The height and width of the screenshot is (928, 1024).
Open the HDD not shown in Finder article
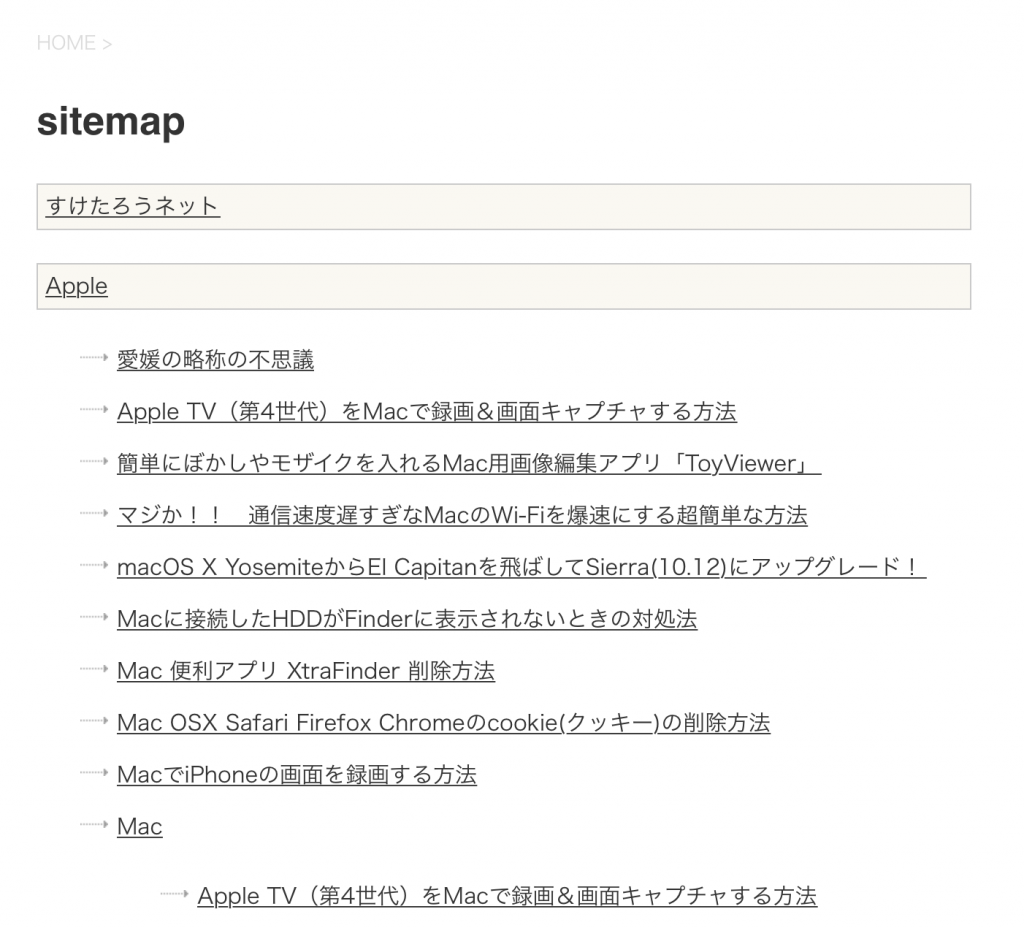point(406,620)
